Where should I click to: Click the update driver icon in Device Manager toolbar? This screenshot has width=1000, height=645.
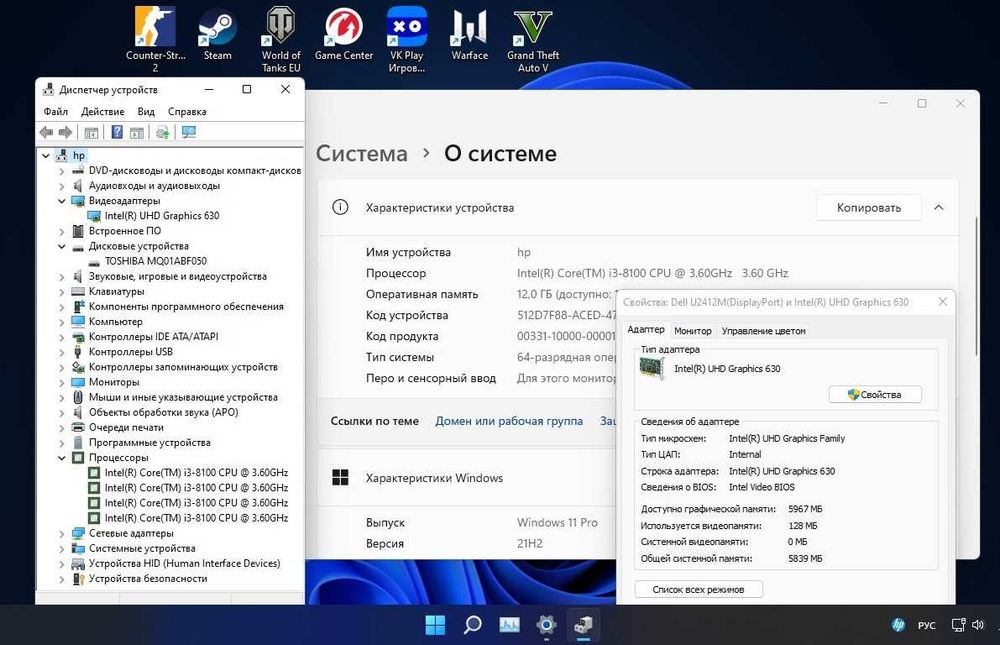[163, 132]
